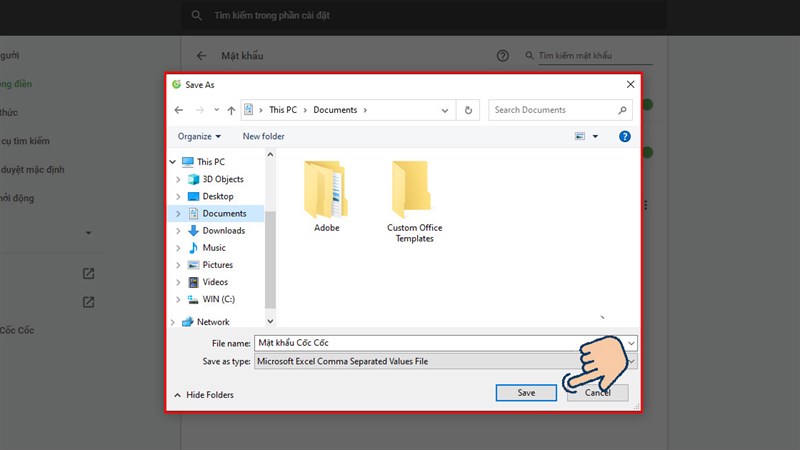Open the three-dot more menu in Cốc Cốc
800x450 pixels.
click(645, 205)
